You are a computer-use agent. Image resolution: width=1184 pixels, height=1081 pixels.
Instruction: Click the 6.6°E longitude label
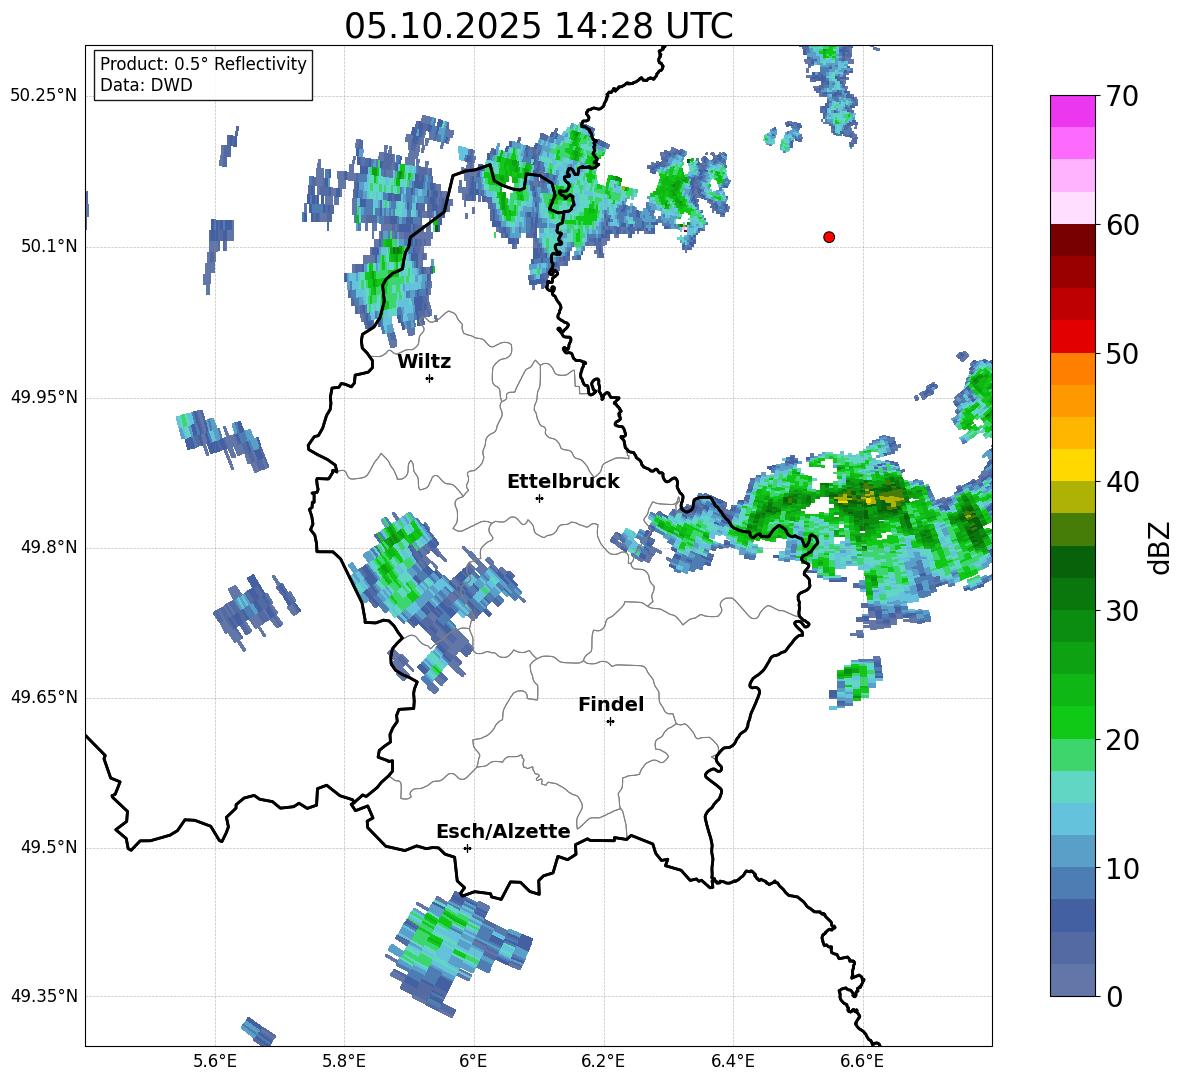point(862,1062)
